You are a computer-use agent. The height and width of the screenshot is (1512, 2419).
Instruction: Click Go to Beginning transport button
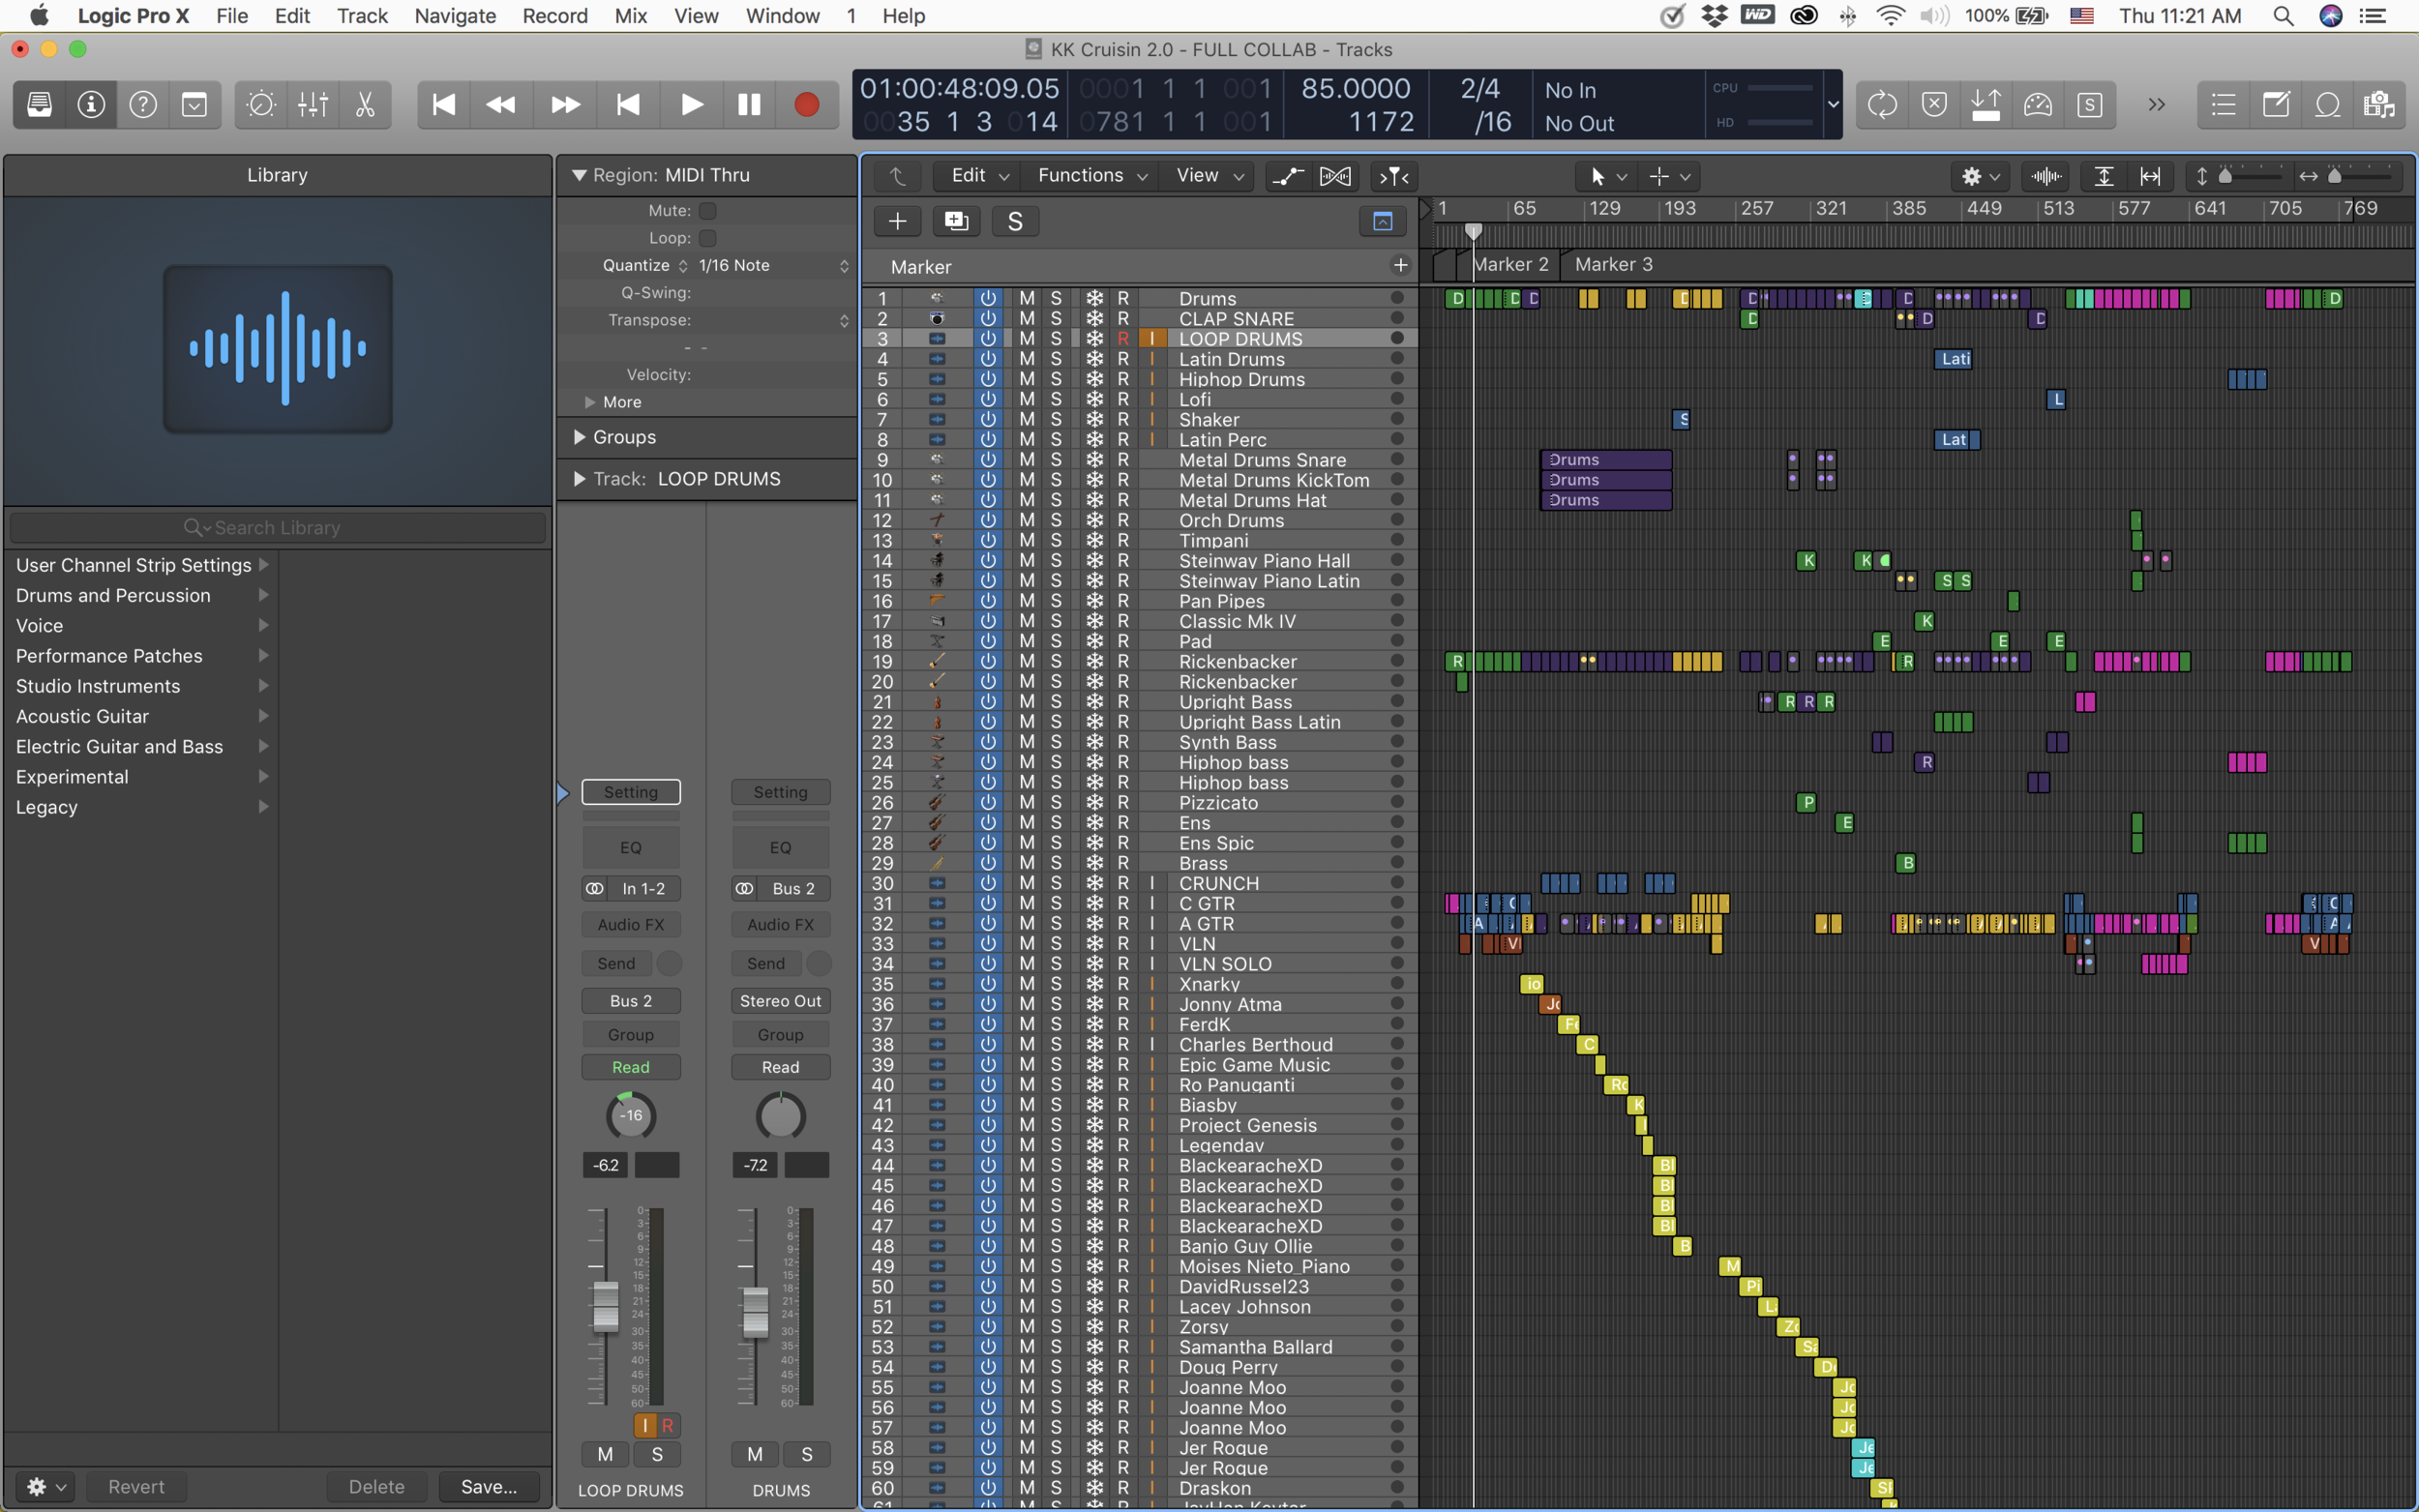coord(443,105)
